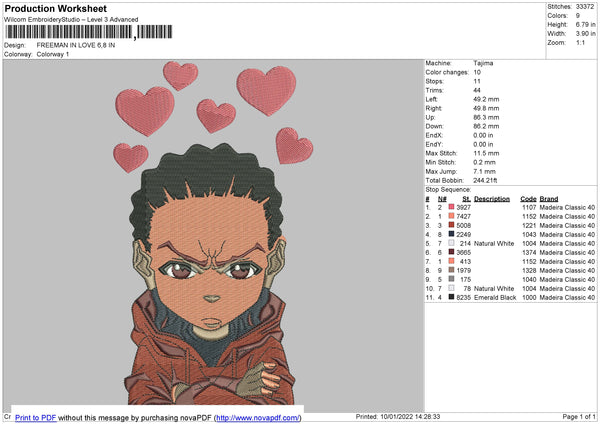Screen dimensions: 600x424
Task: Select the dark maroon swatch in stop 6 (3665)
Action: (452, 252)
